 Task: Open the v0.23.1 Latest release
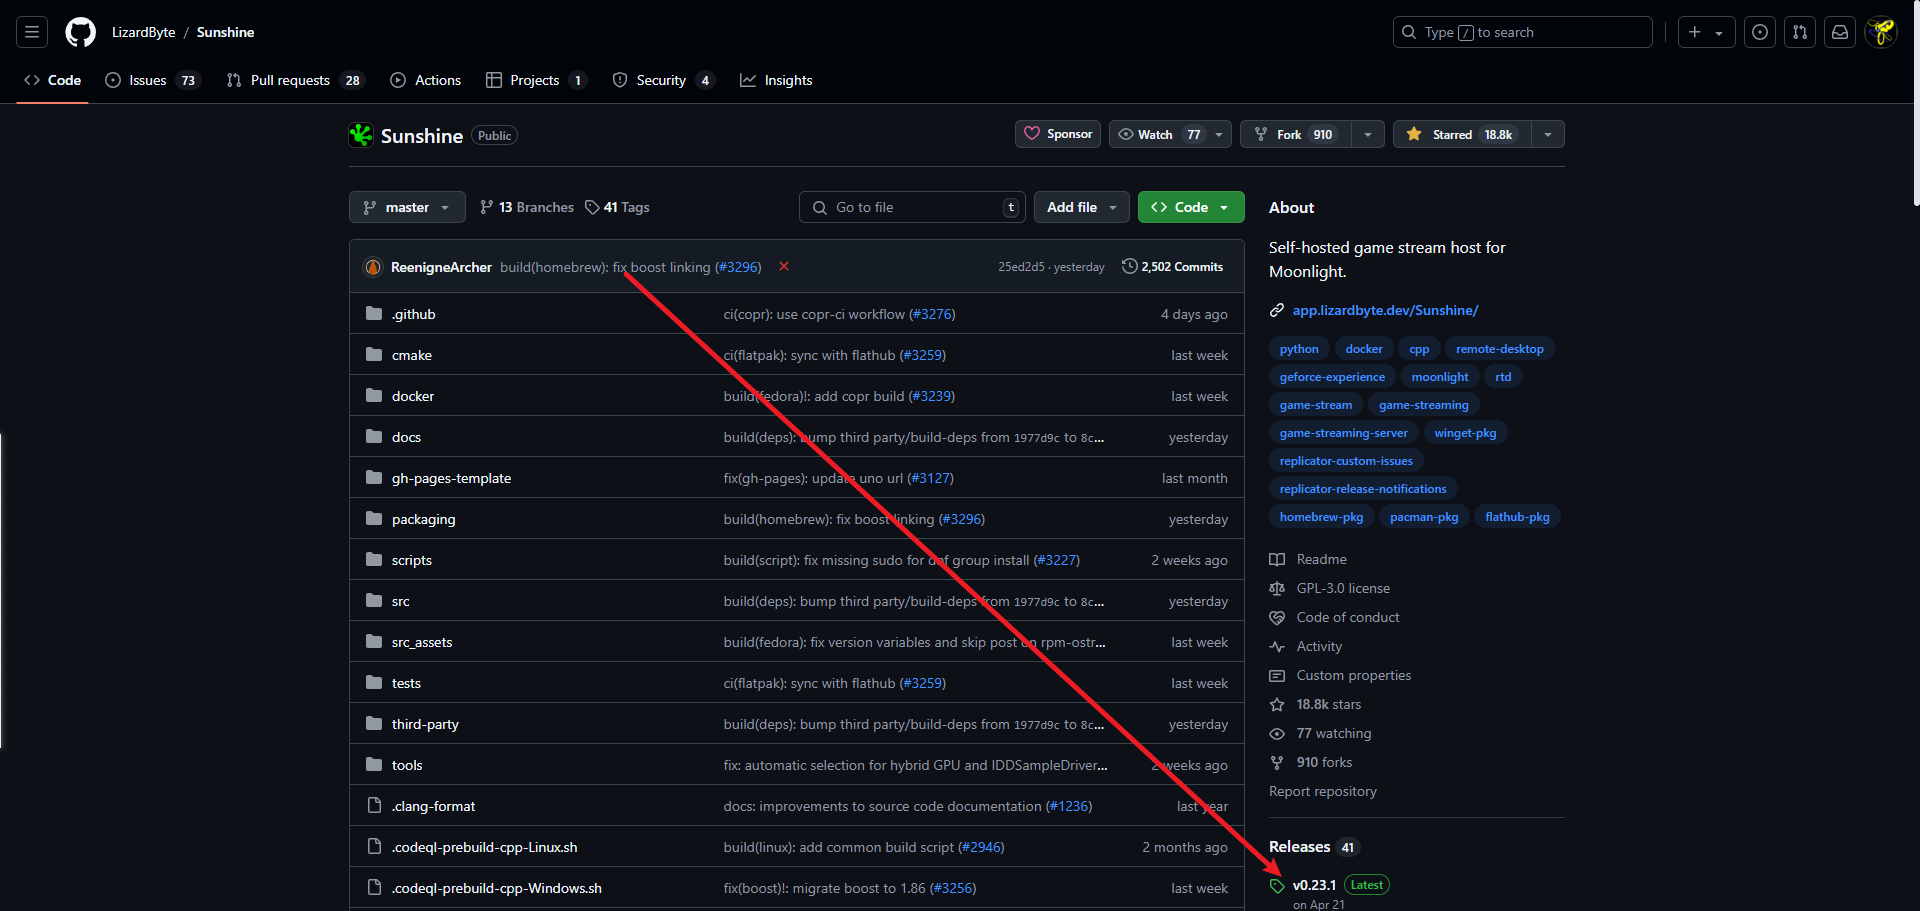(x=1330, y=885)
